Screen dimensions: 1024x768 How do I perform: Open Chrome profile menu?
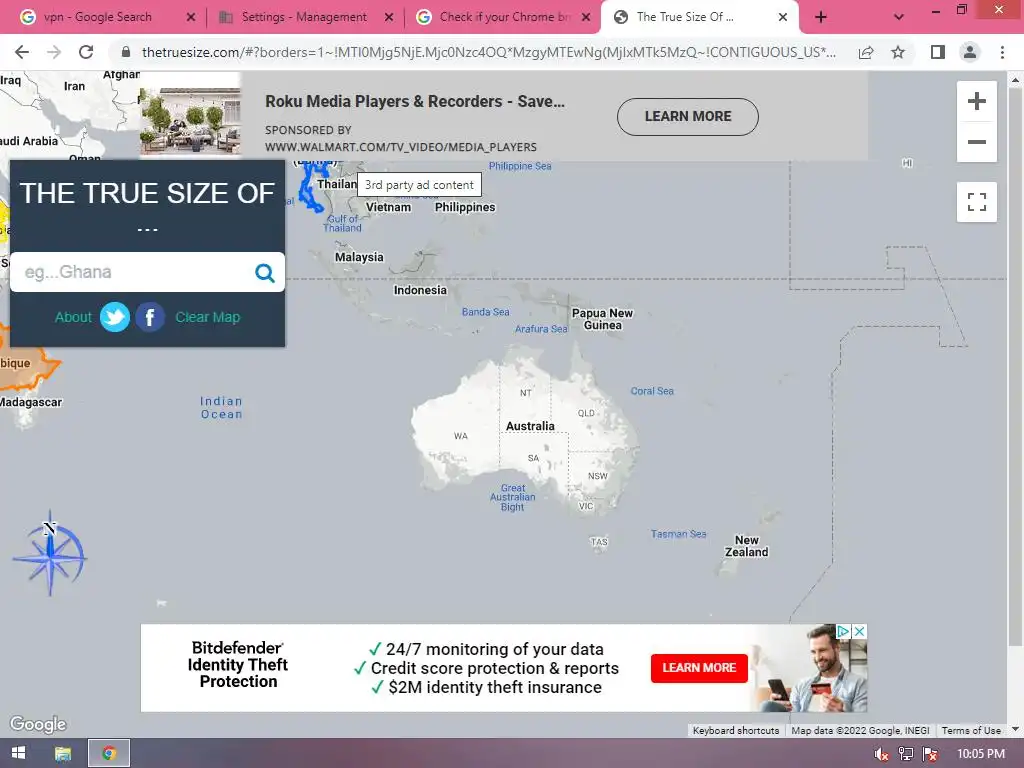970,52
